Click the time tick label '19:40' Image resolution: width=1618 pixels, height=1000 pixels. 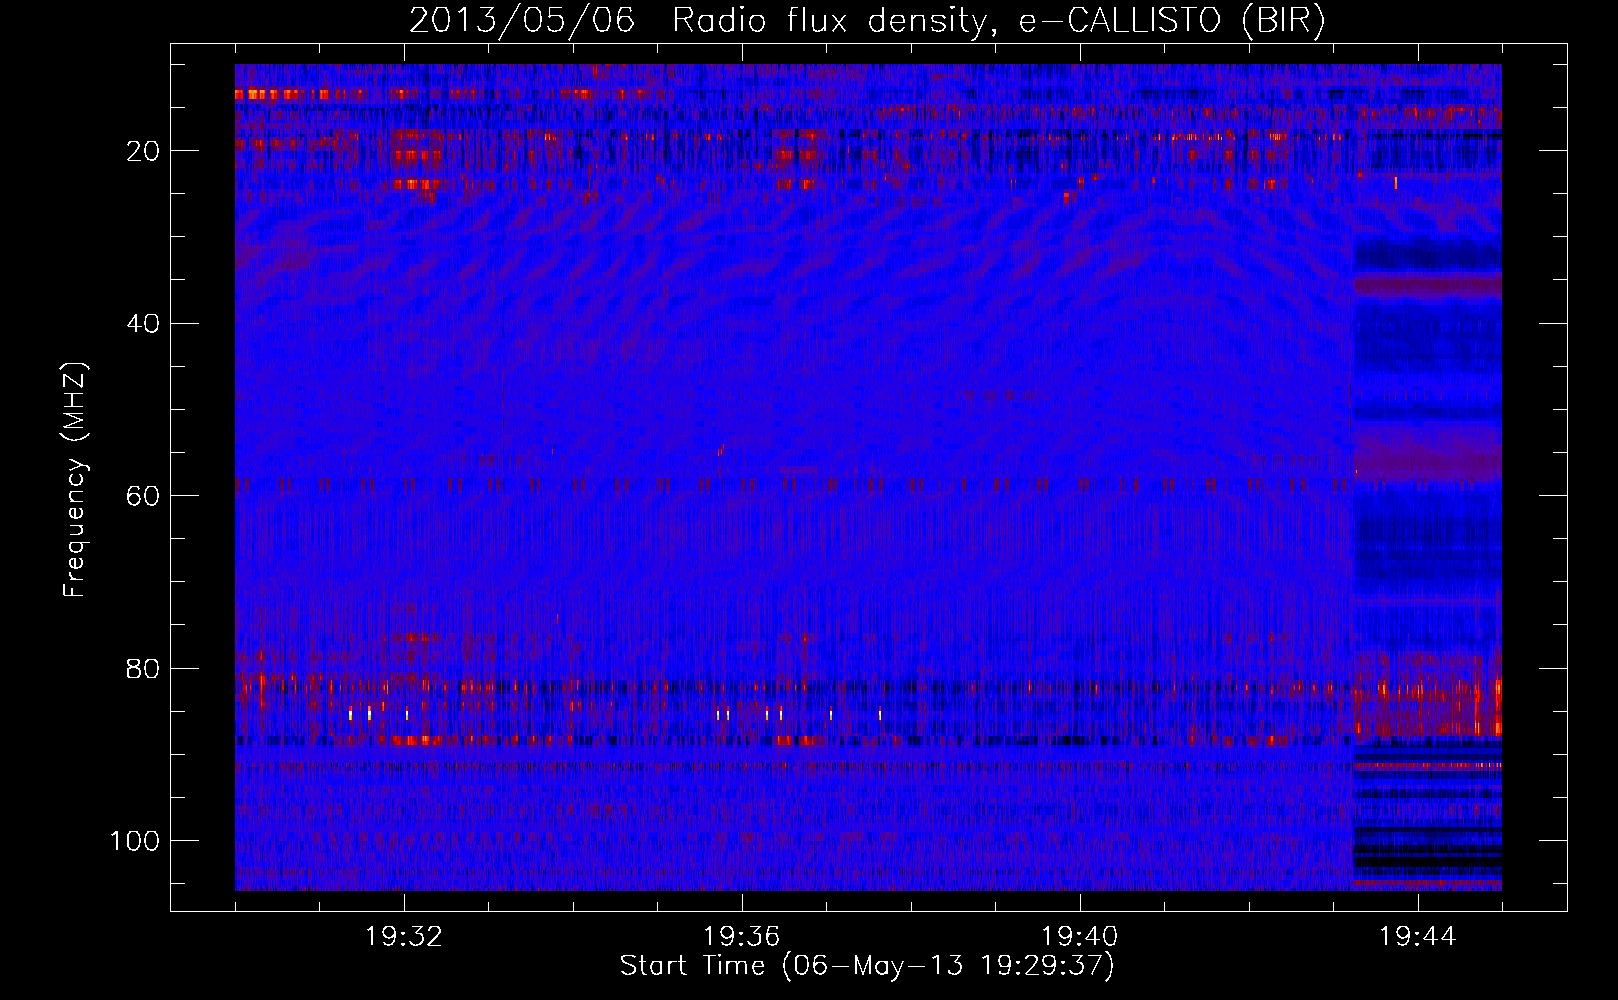(1080, 937)
